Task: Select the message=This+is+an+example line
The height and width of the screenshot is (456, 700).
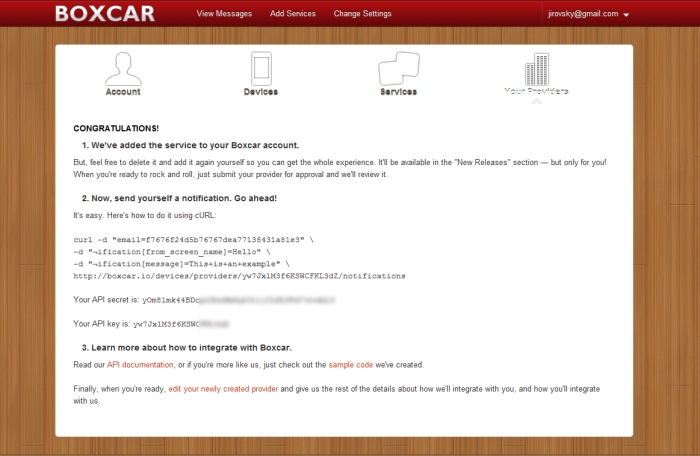Action: [x=182, y=264]
